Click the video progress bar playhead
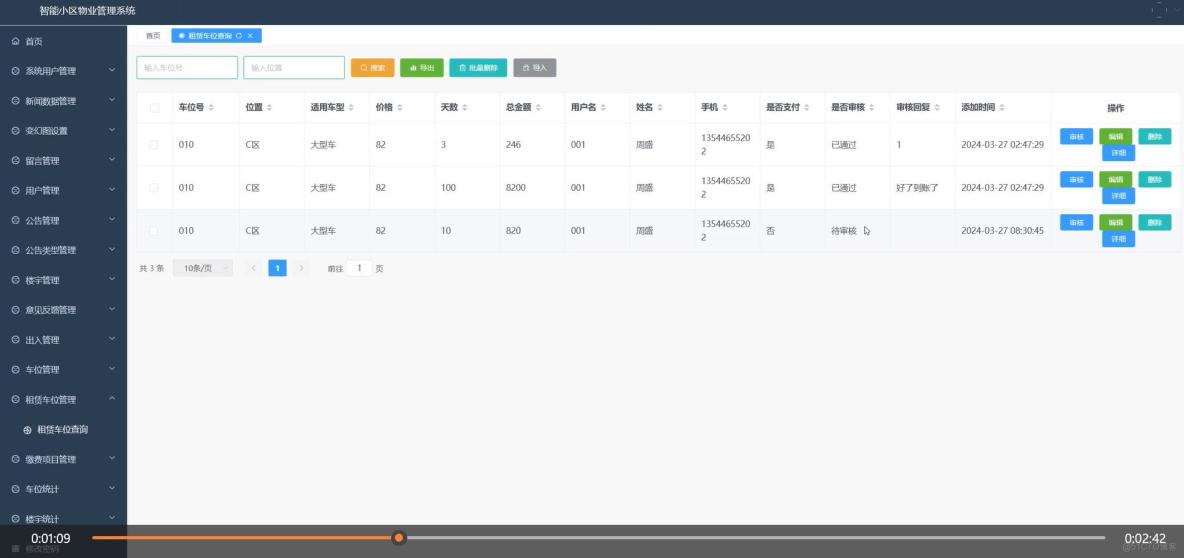The height and width of the screenshot is (558, 1184). [x=399, y=538]
